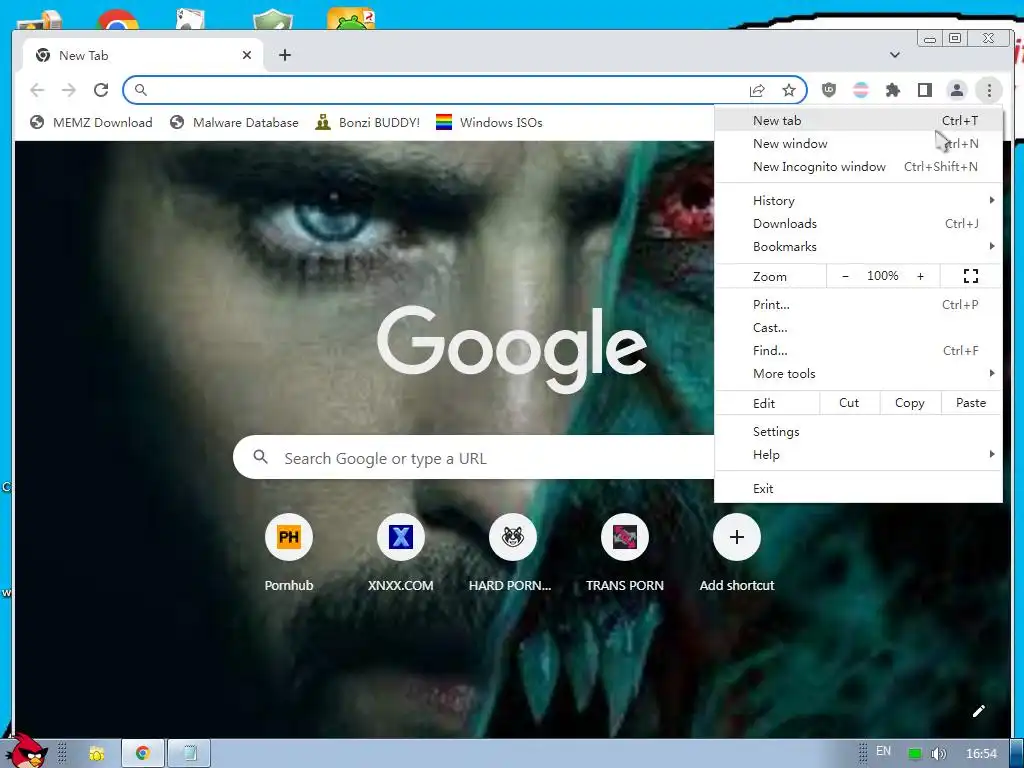Choose Cast... from the menu

point(858,328)
